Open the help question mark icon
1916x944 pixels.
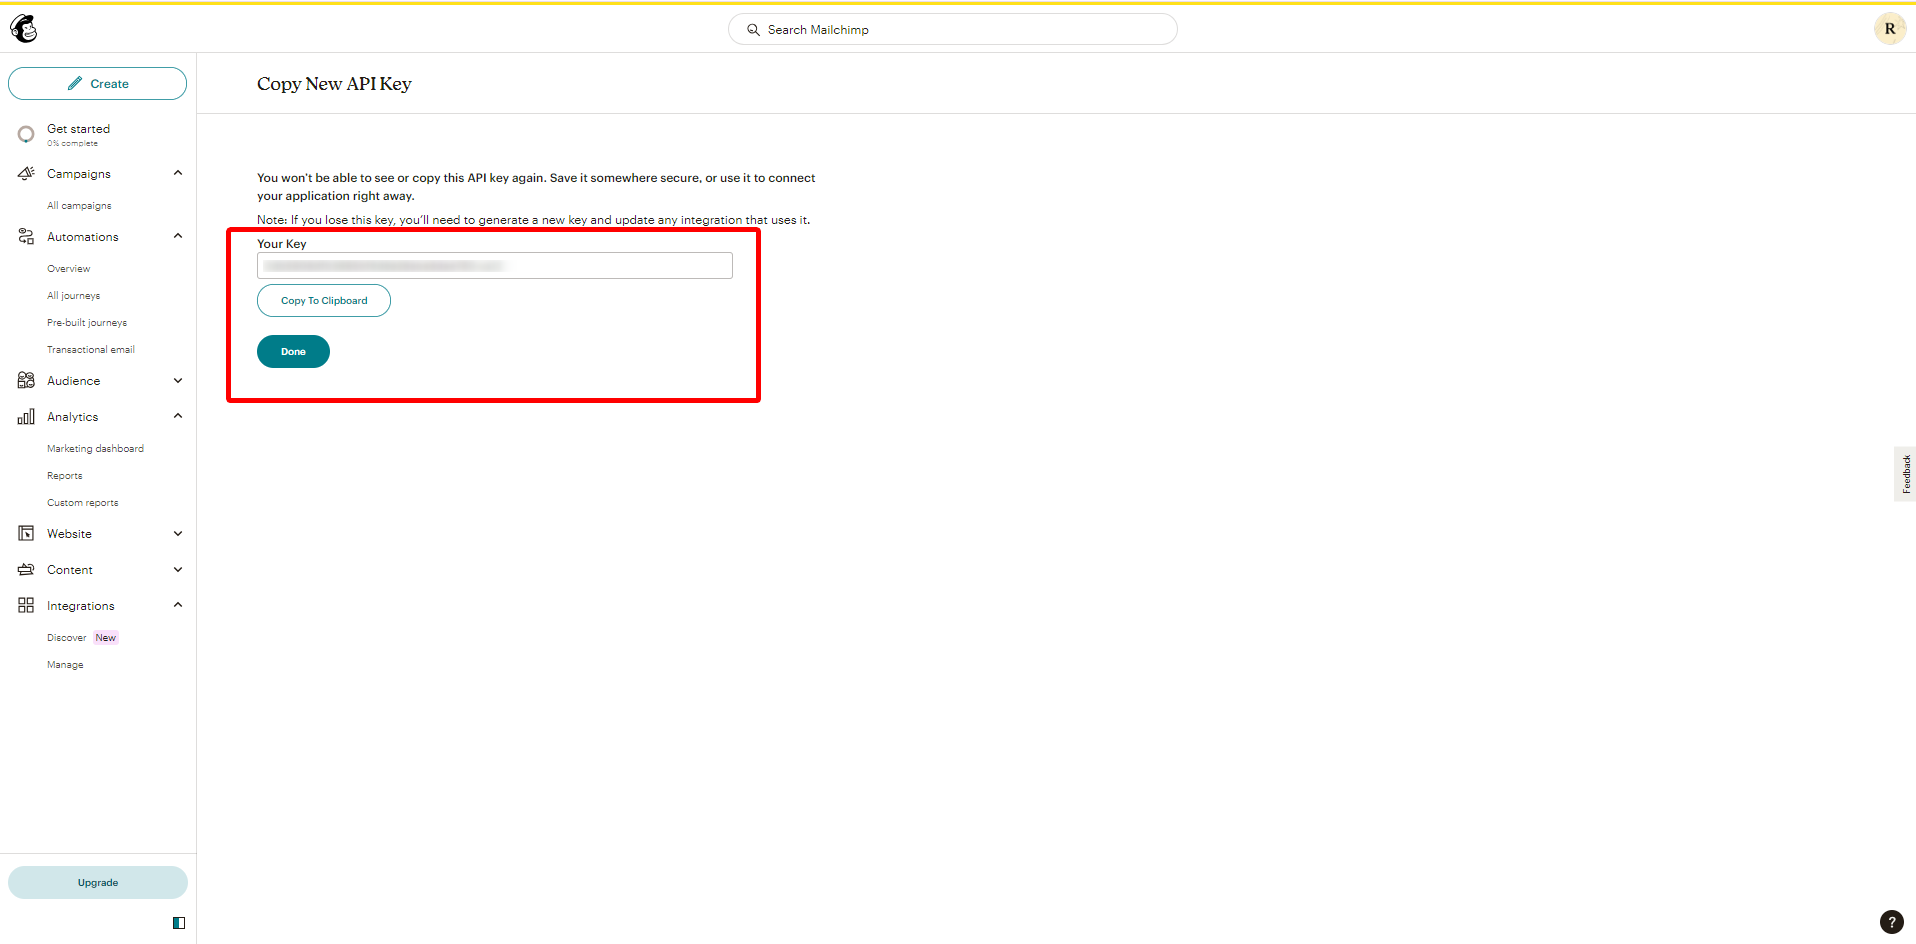[1891, 922]
